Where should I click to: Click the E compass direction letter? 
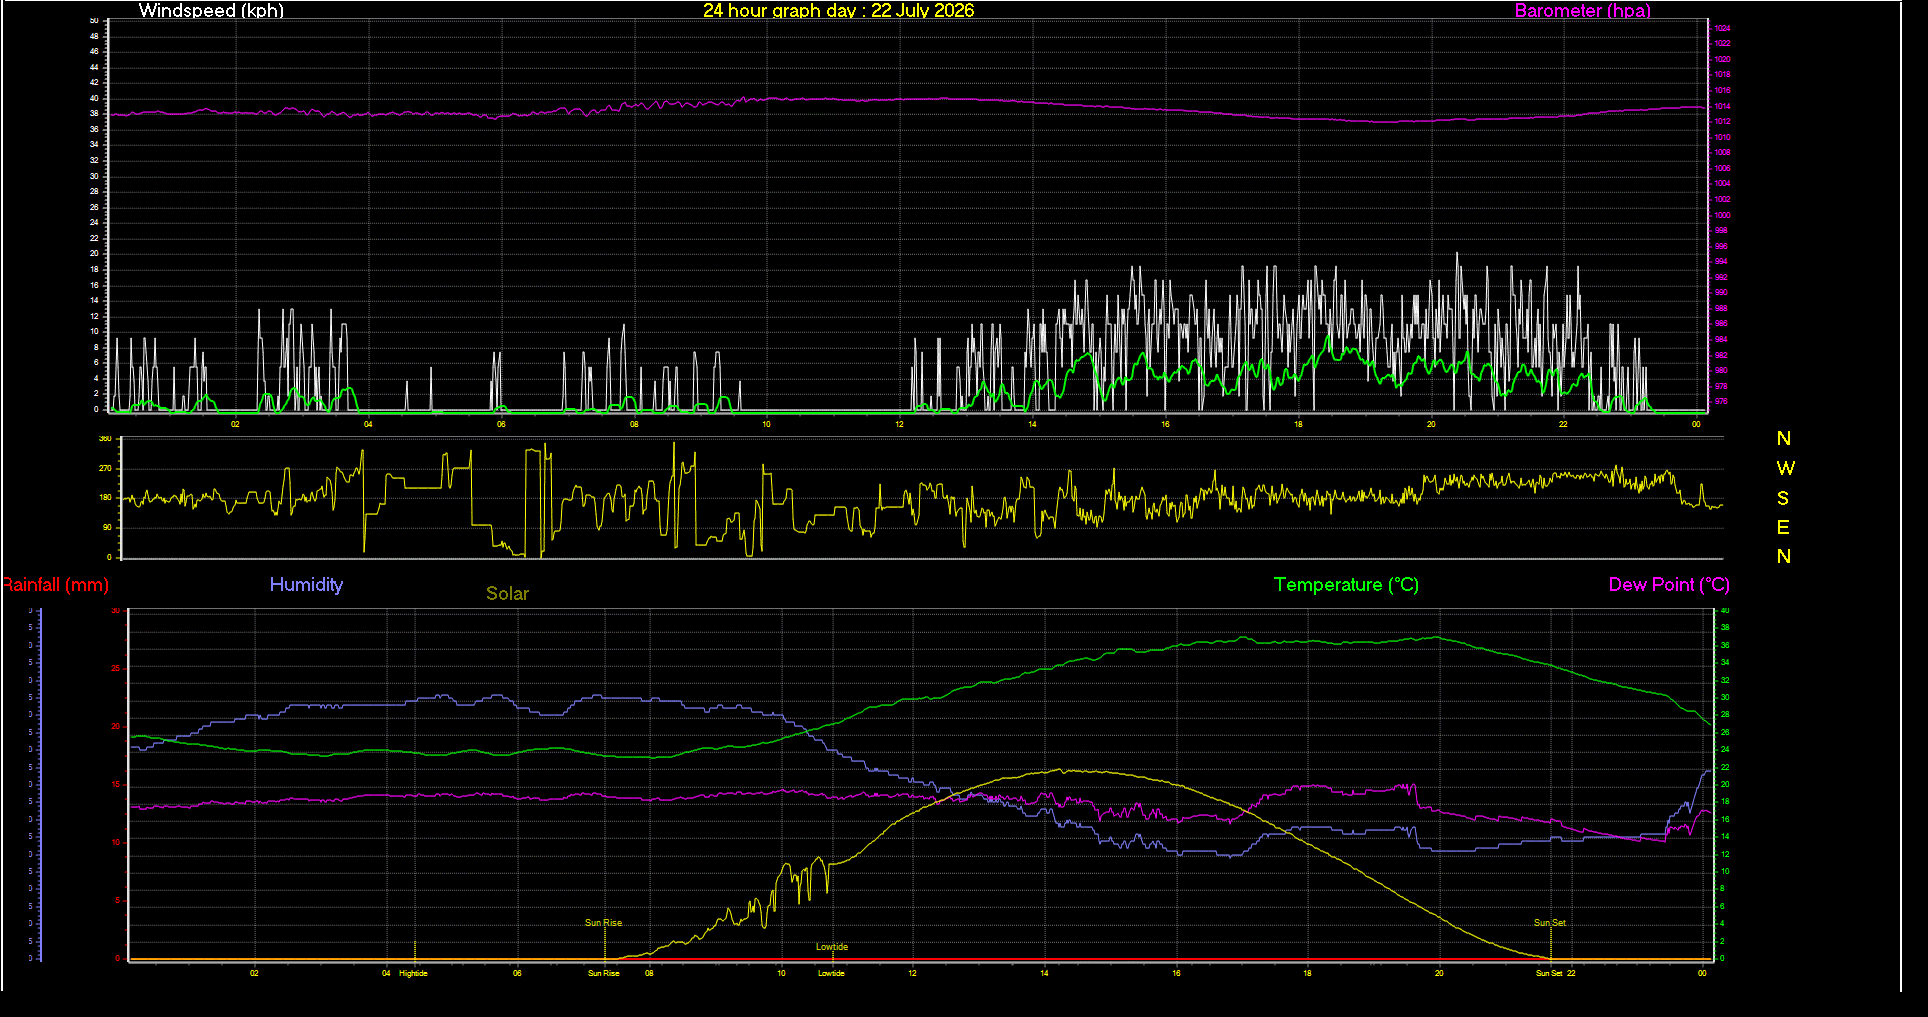1783,527
